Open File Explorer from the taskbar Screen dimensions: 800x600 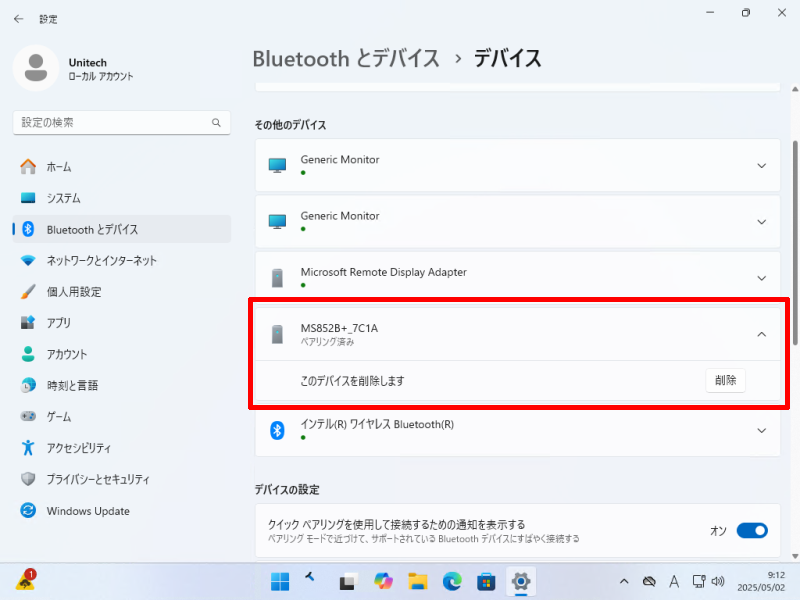coord(417,582)
